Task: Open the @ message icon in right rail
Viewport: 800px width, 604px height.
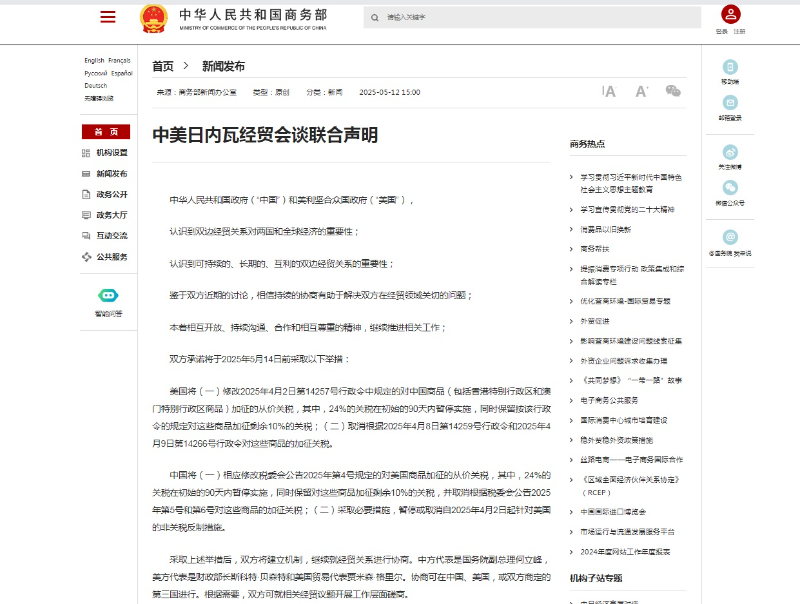Action: 730,237
